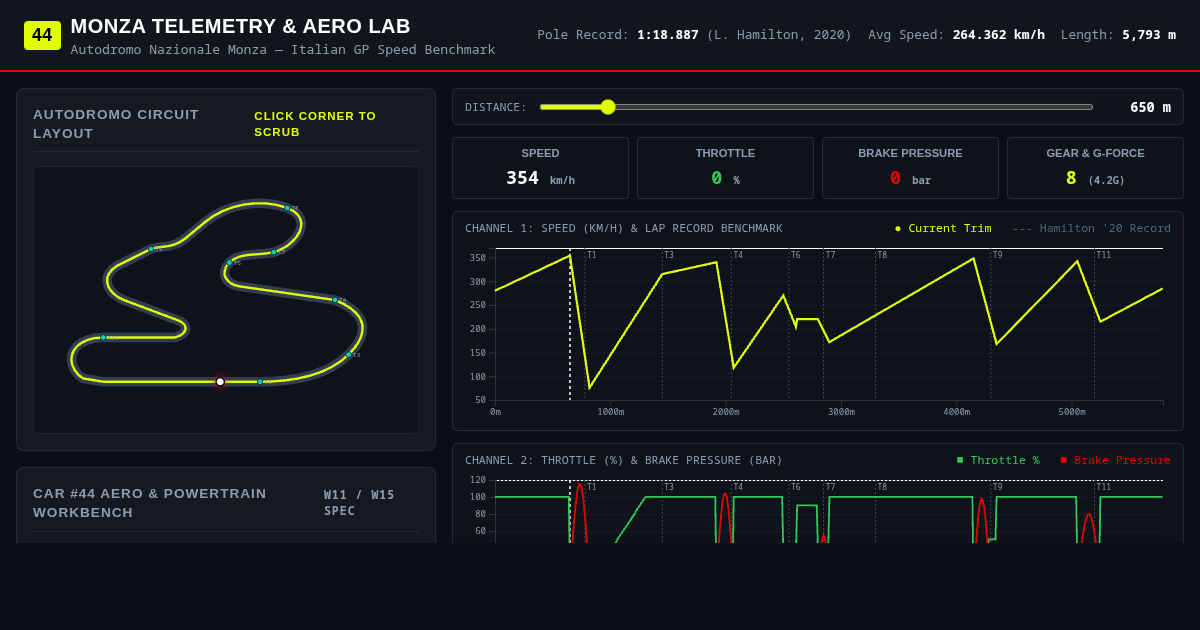Click the 2000m label on speed chart axis

point(726,412)
